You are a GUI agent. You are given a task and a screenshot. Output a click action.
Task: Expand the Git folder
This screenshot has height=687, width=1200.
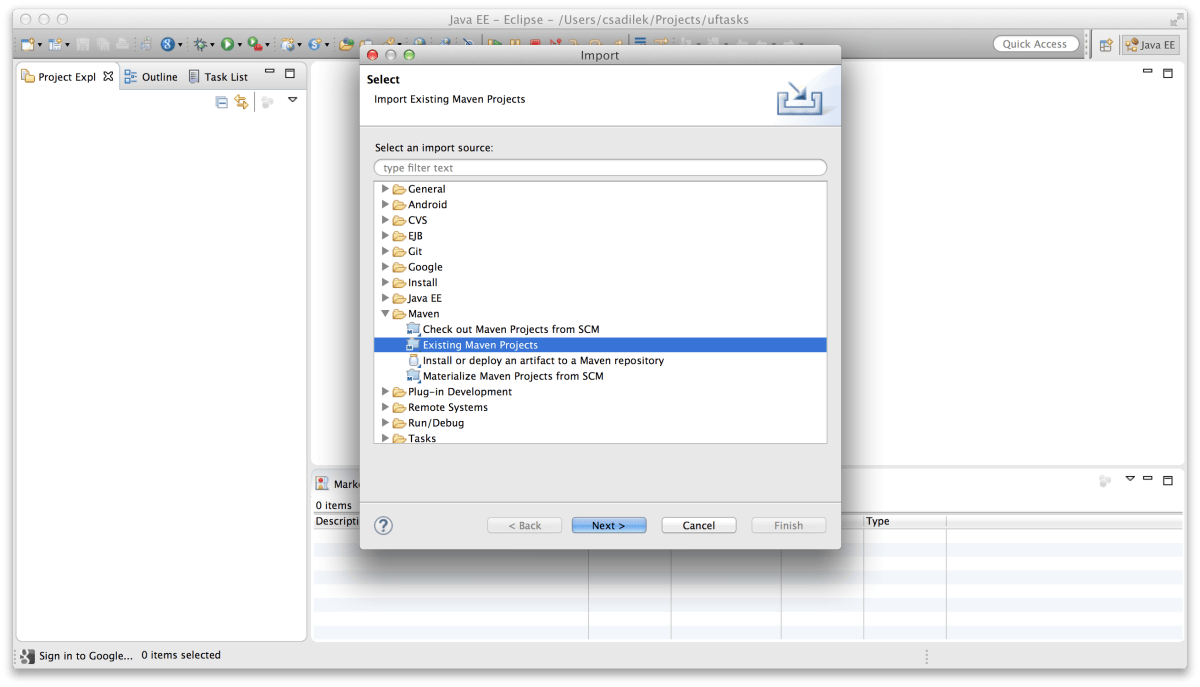point(385,251)
